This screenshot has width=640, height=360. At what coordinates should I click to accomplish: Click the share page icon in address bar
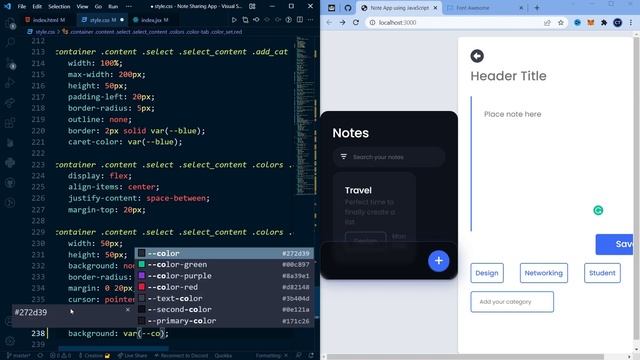point(547,22)
